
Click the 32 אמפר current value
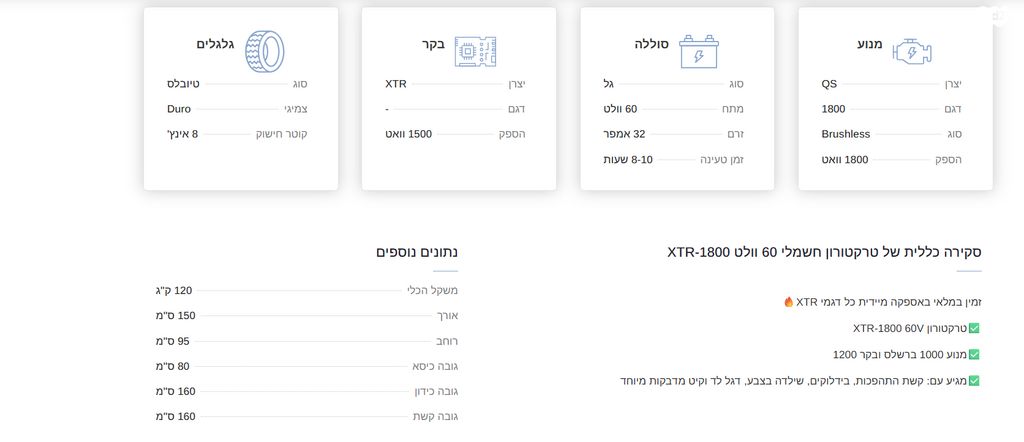click(x=624, y=134)
